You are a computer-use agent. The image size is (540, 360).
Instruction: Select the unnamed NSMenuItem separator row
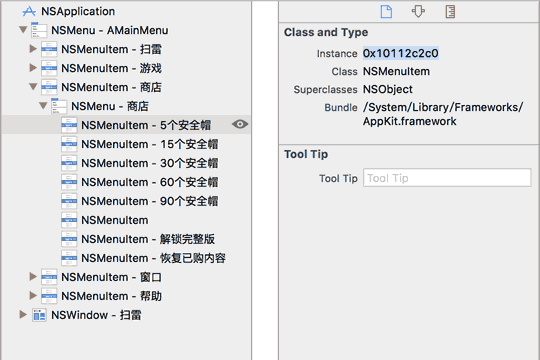125,220
